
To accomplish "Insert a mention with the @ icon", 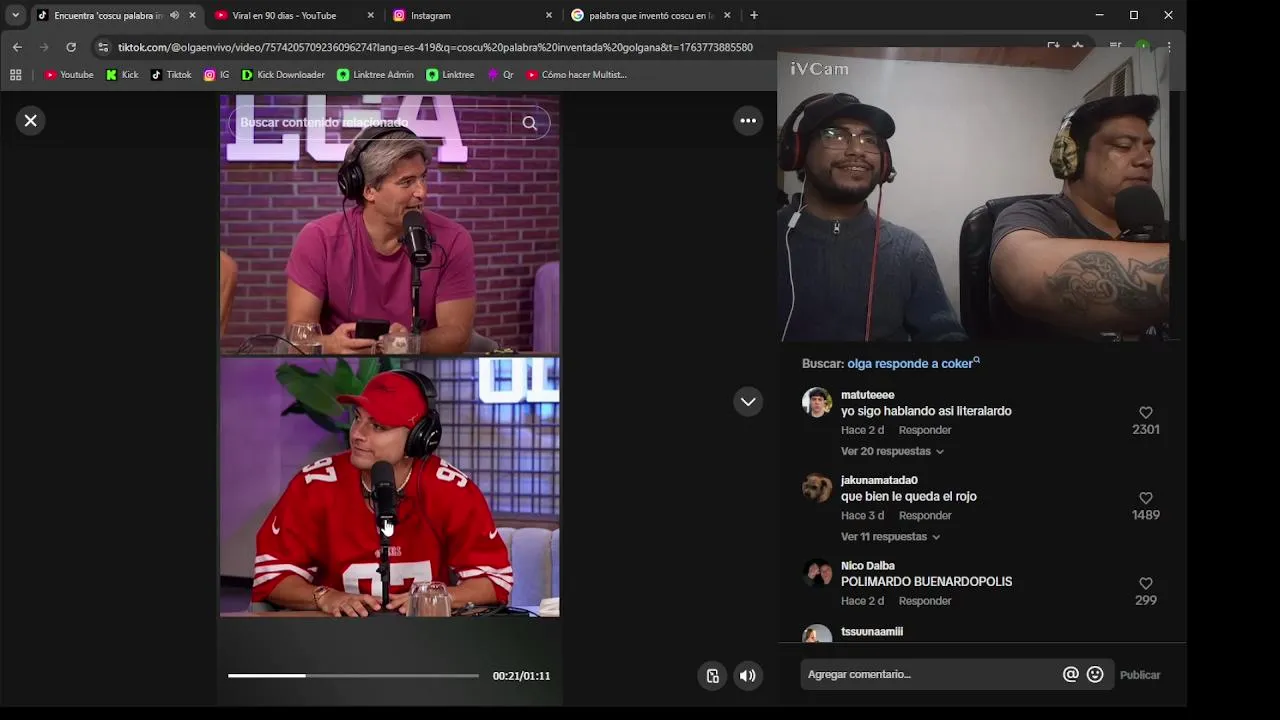I will click(1070, 674).
